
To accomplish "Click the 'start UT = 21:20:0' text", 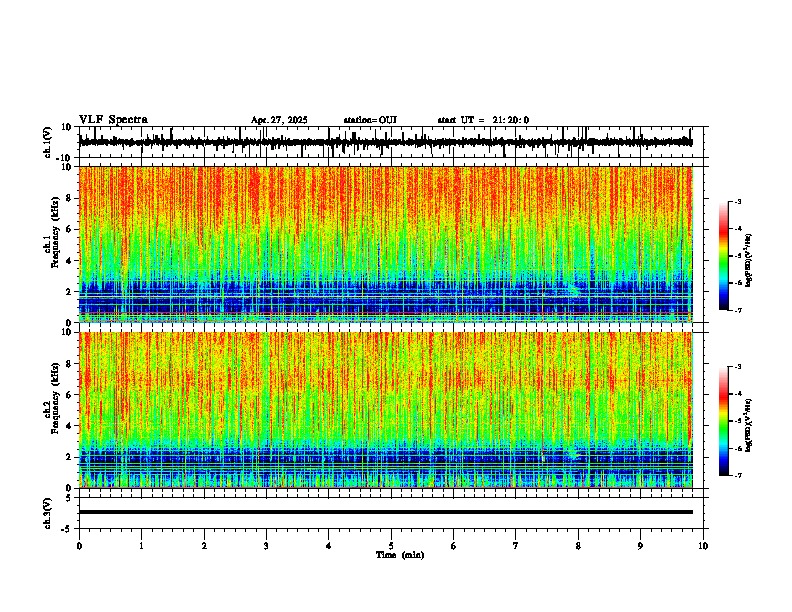I will [x=483, y=120].
